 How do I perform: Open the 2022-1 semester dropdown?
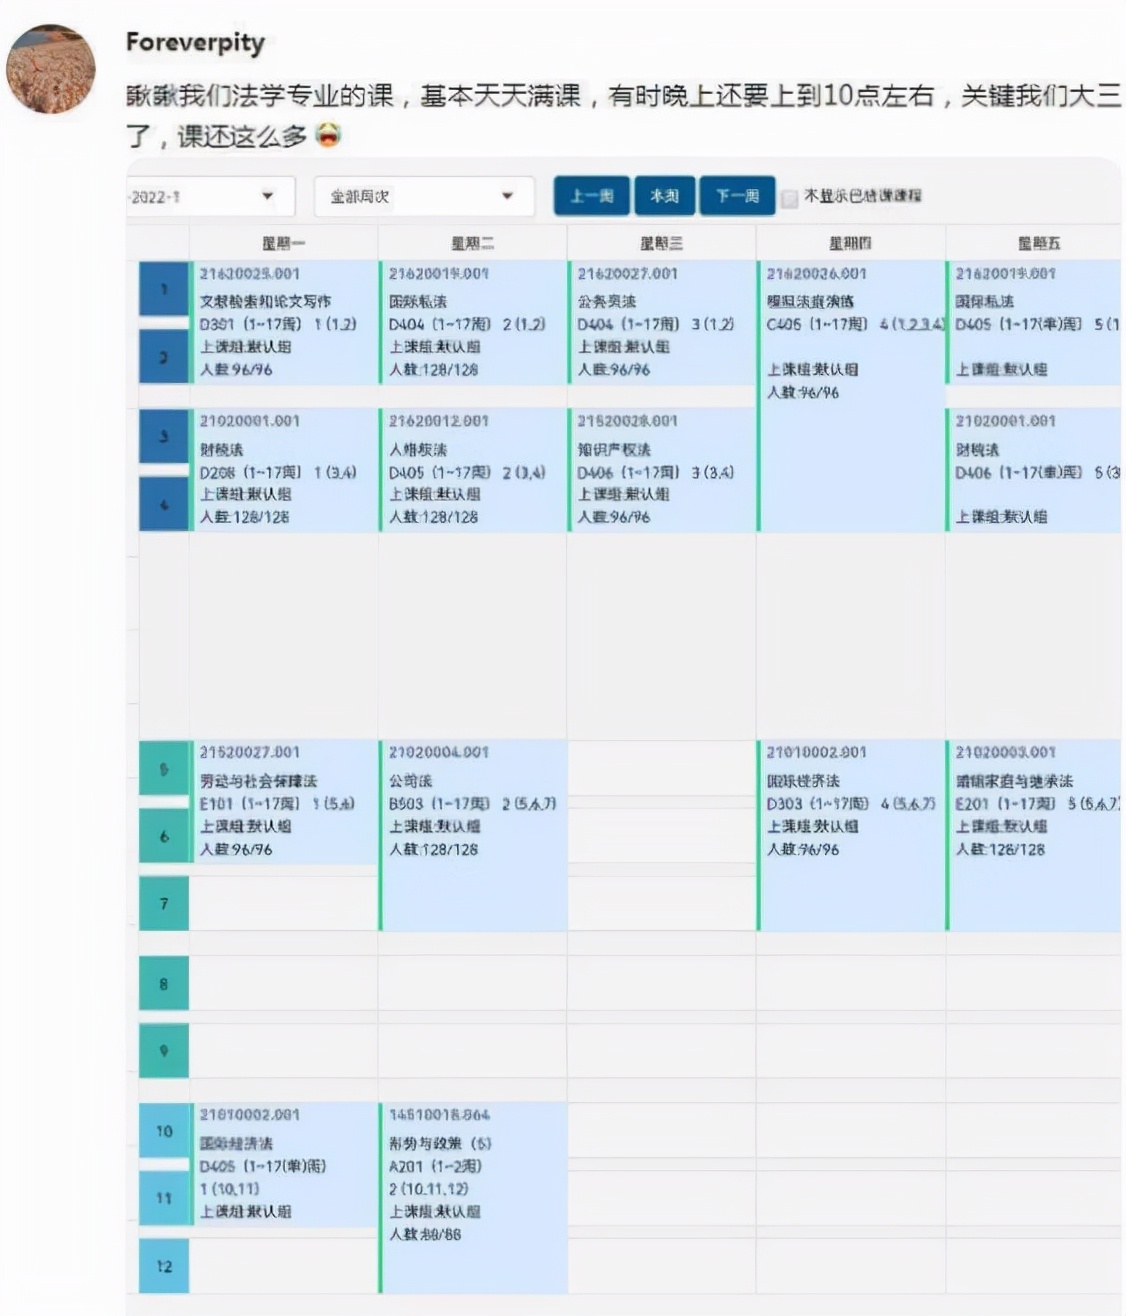click(210, 195)
